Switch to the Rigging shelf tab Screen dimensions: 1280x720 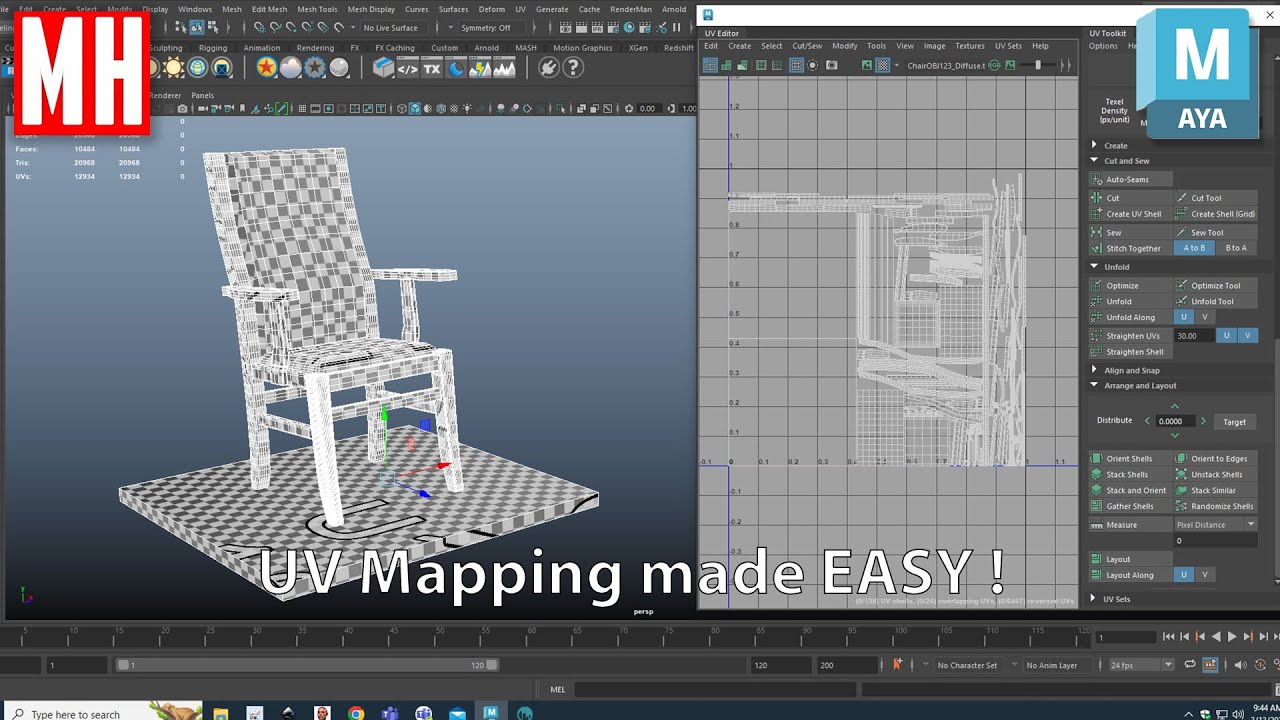coord(213,48)
